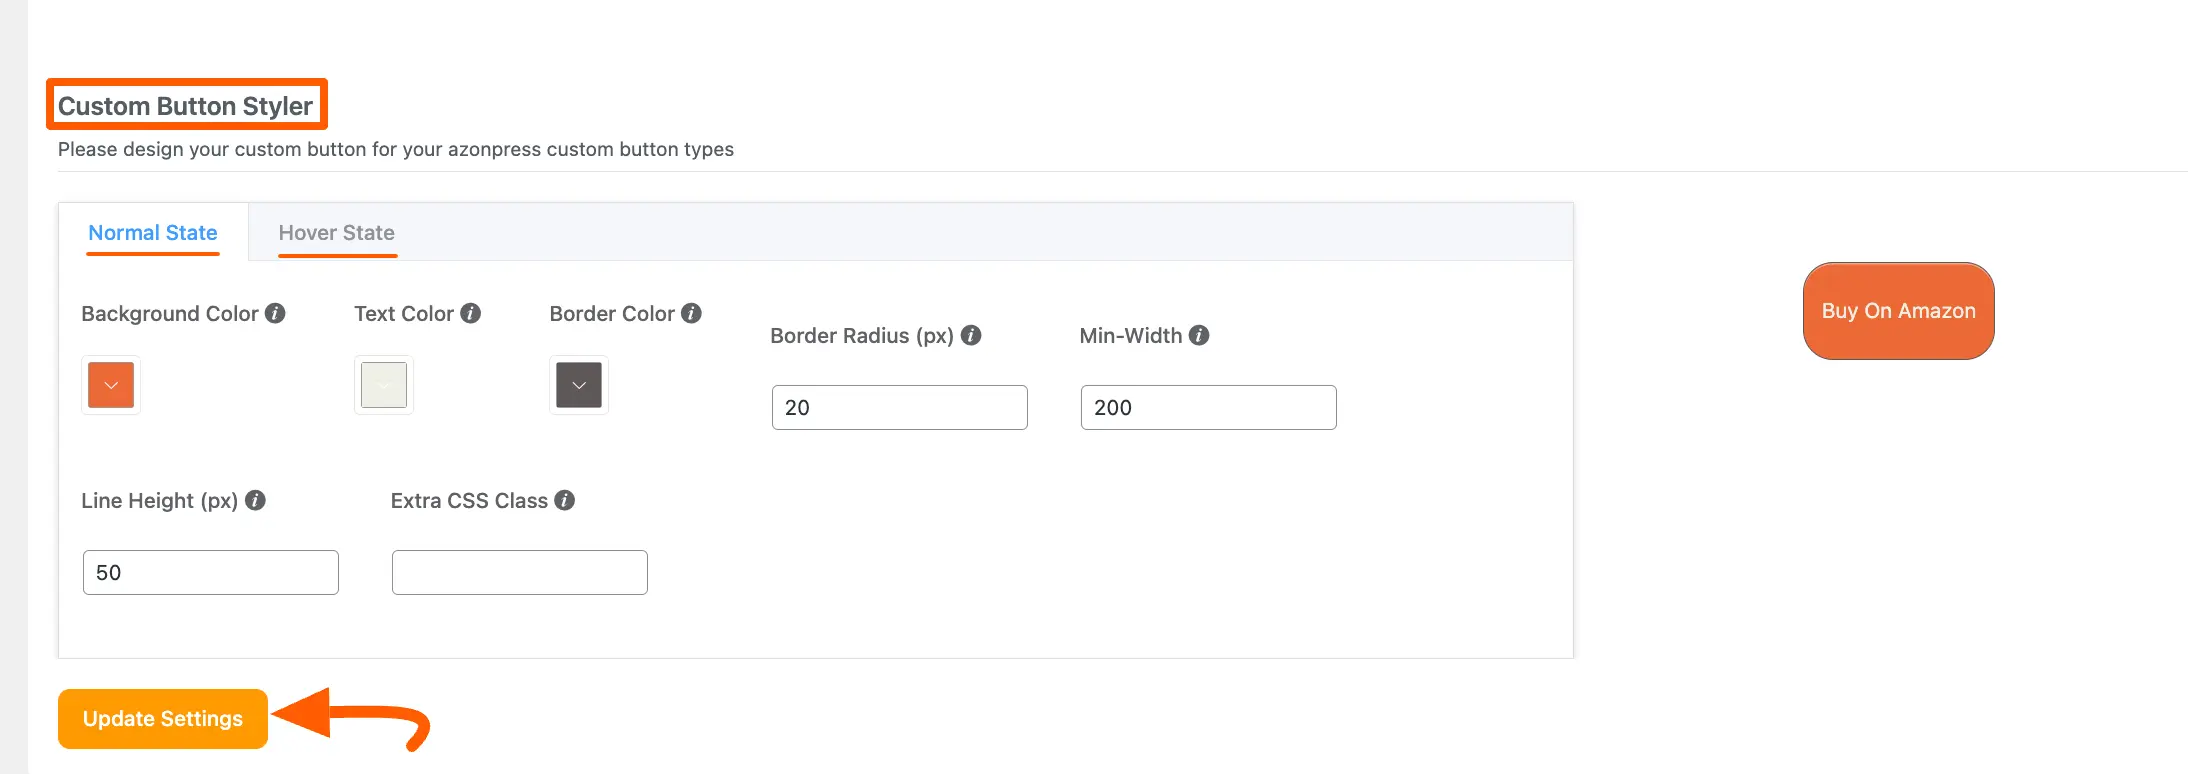
Task: Open the Background Color info tooltip
Action: pos(277,313)
